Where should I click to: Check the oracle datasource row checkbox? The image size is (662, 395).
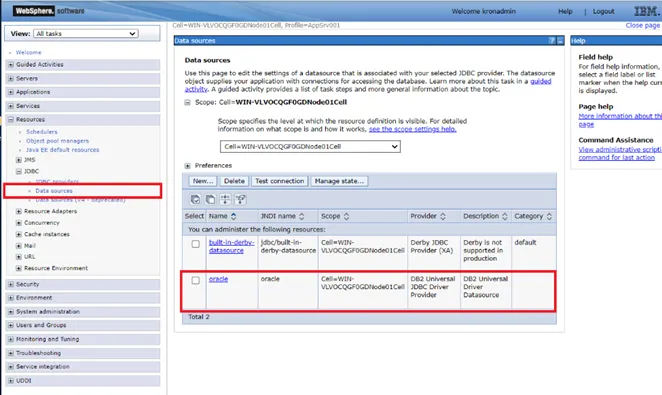click(x=195, y=280)
